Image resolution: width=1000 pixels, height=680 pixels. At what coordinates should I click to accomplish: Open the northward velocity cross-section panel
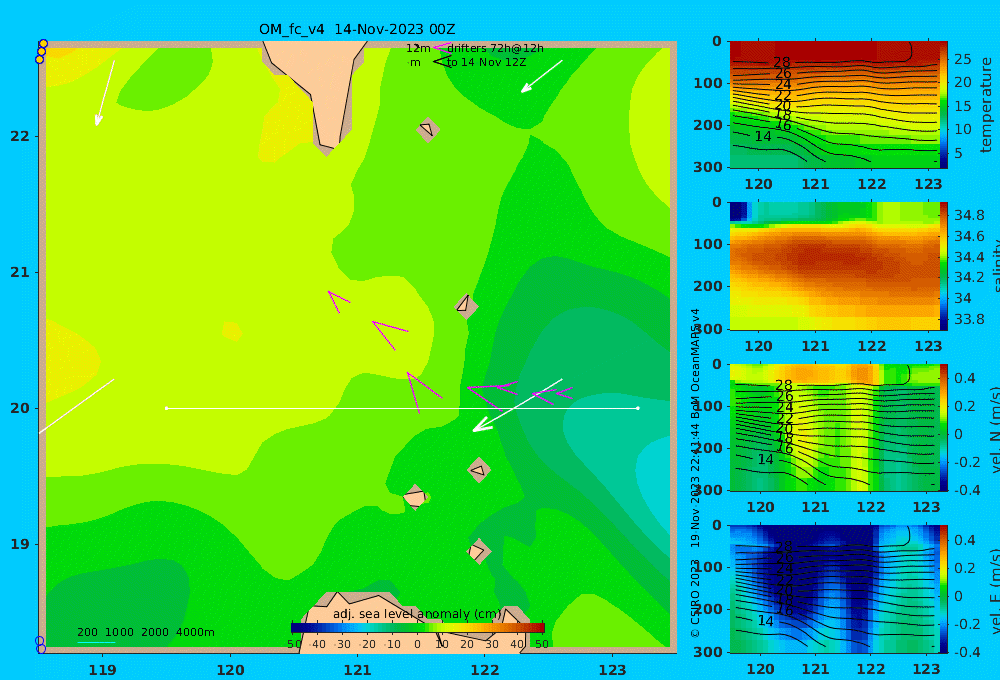[834, 427]
